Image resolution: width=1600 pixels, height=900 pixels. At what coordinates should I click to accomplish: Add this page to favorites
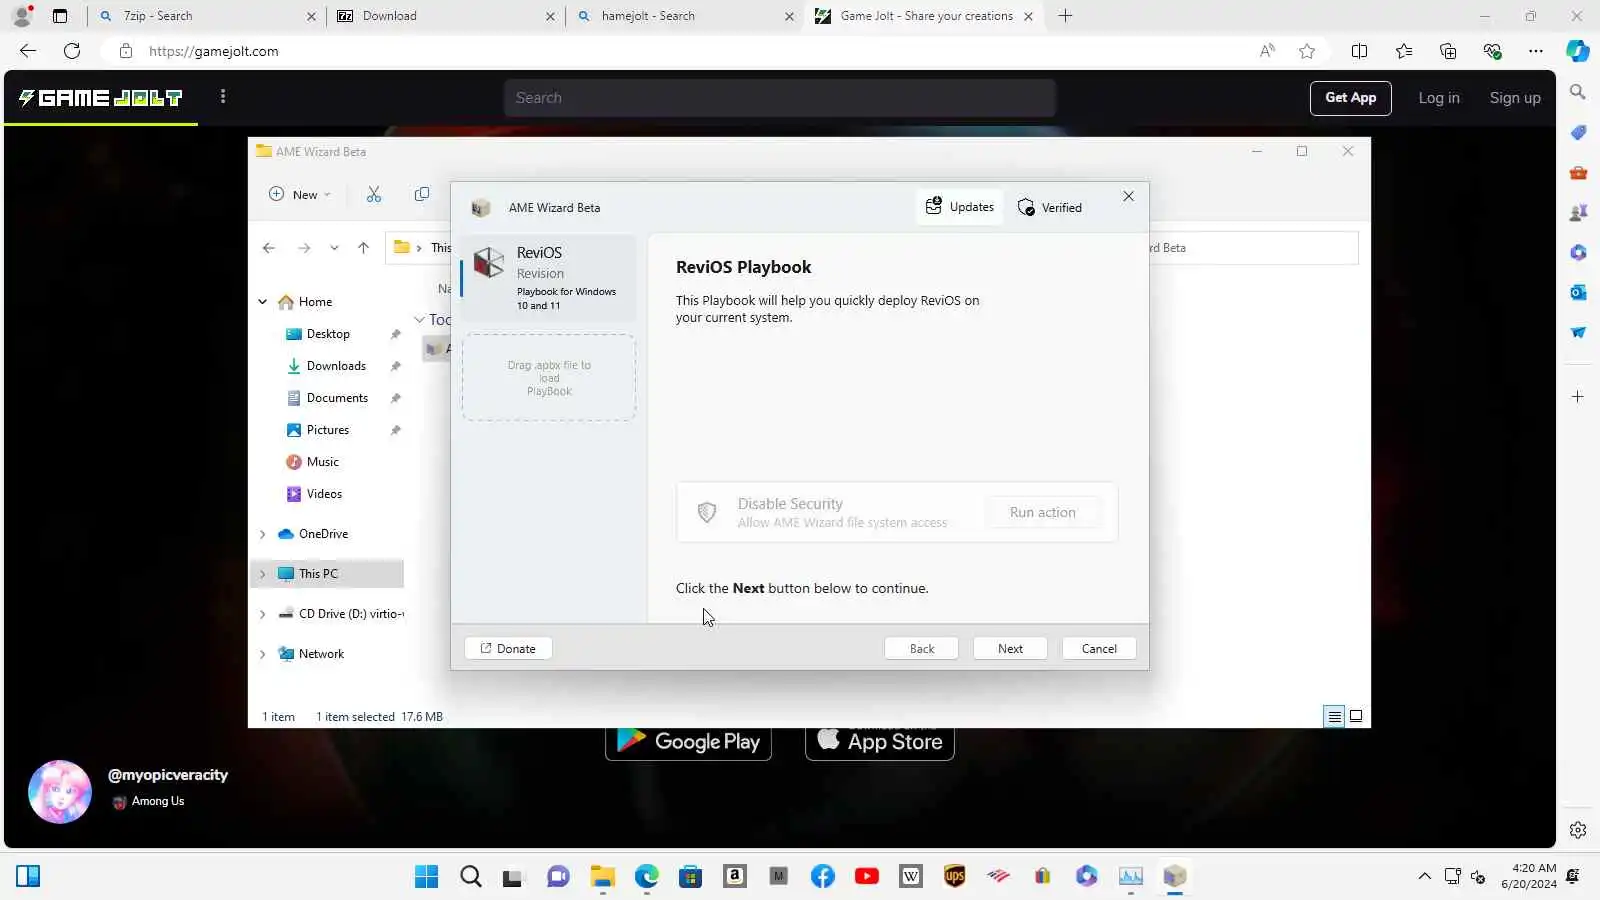1307,51
